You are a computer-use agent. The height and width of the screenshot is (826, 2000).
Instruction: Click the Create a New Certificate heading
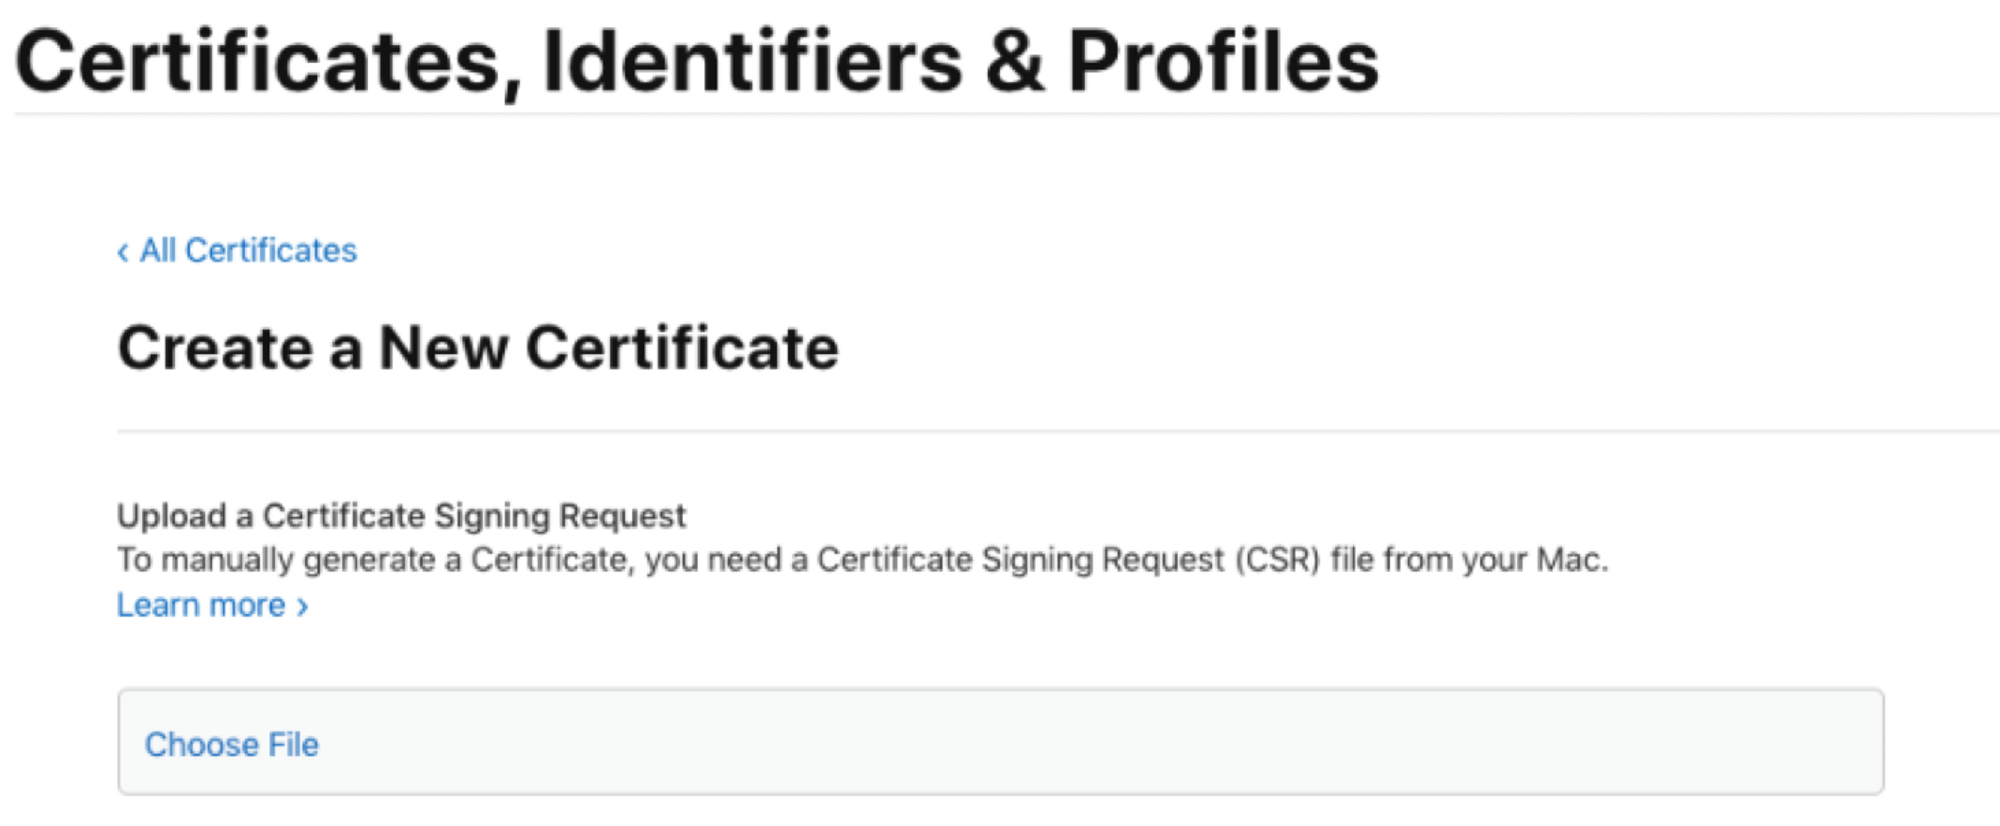click(x=478, y=348)
